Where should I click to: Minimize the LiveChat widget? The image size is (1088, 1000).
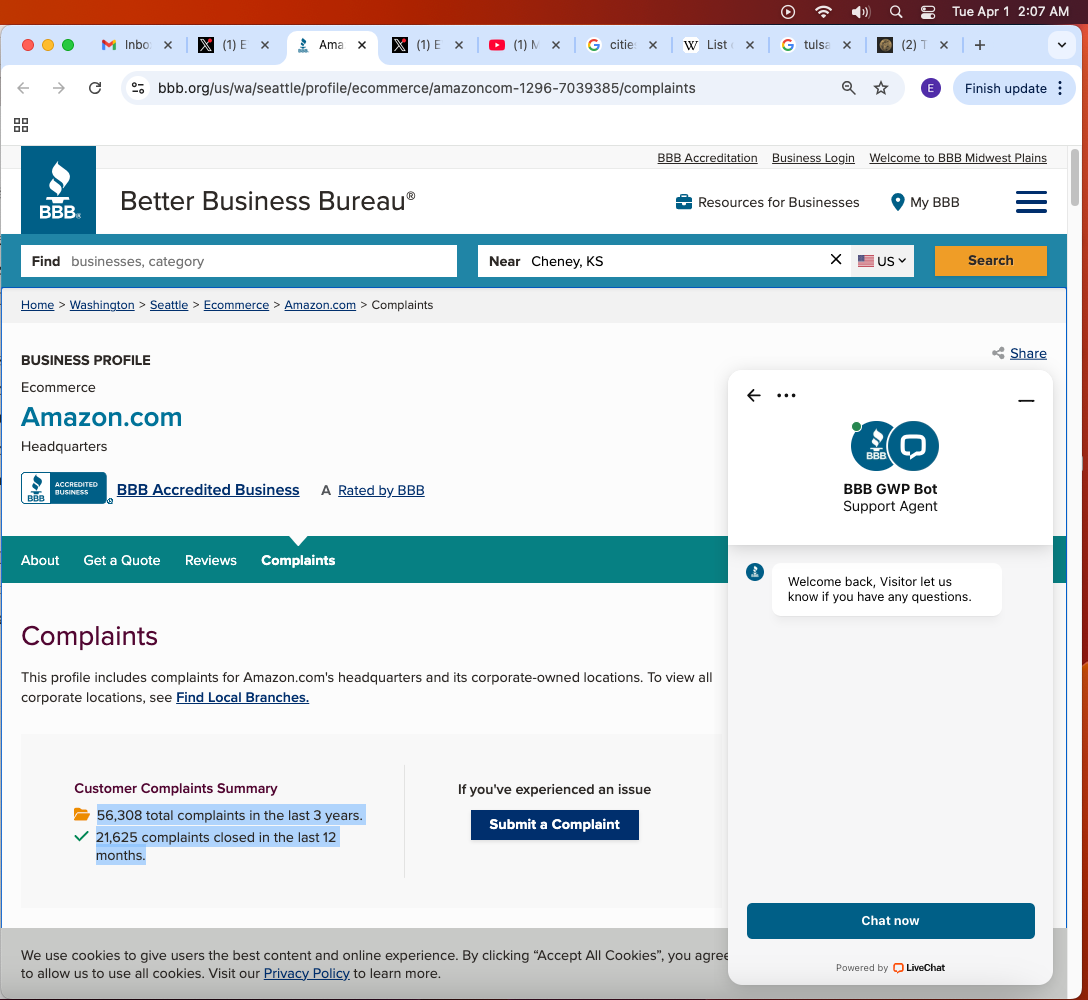1026,400
